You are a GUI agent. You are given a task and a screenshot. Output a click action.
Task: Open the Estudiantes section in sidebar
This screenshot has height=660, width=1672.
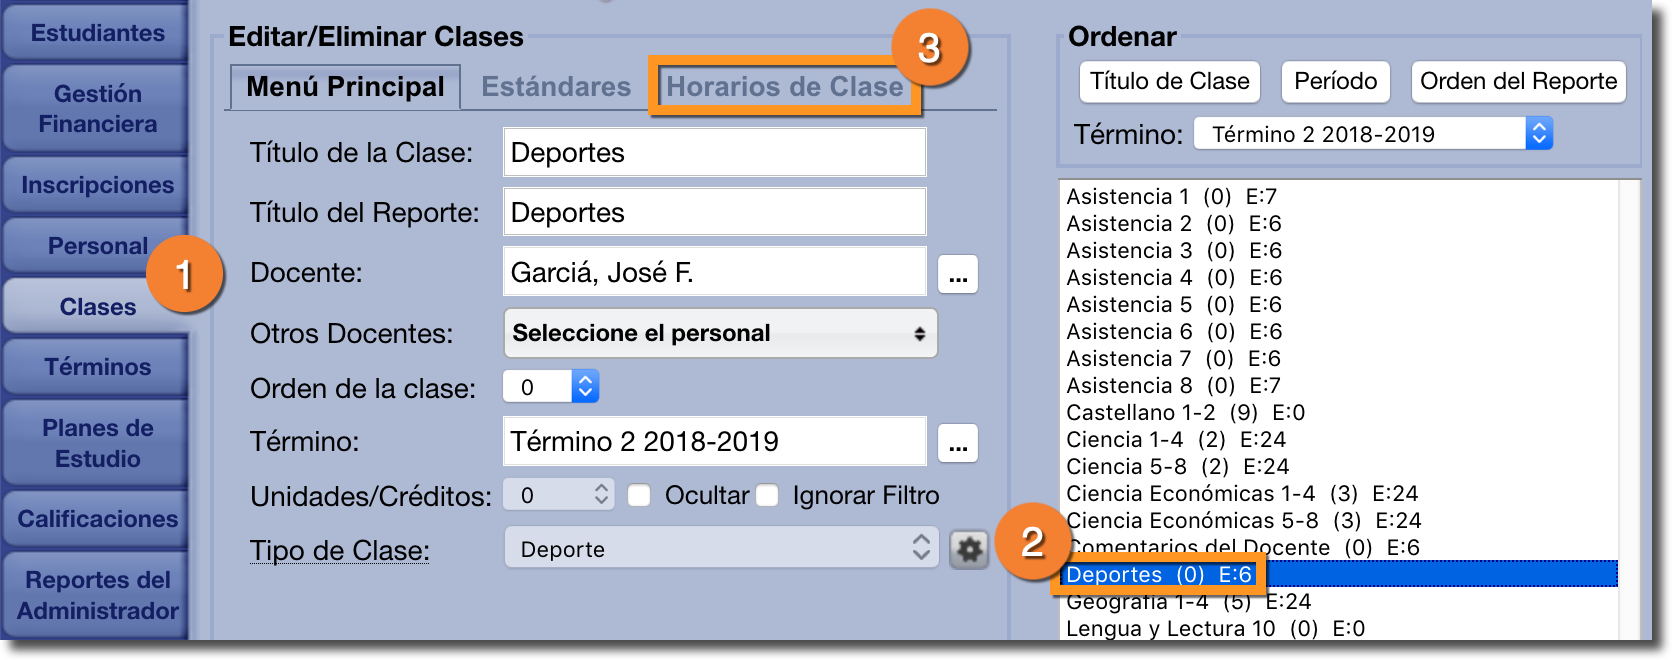coord(97,33)
